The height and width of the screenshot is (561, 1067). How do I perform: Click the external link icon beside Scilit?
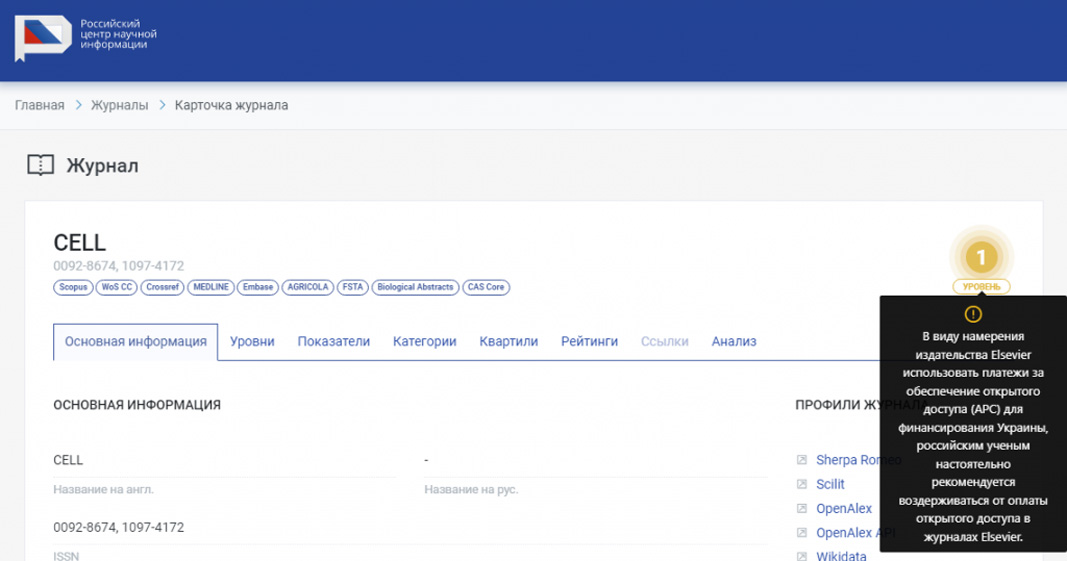802,484
